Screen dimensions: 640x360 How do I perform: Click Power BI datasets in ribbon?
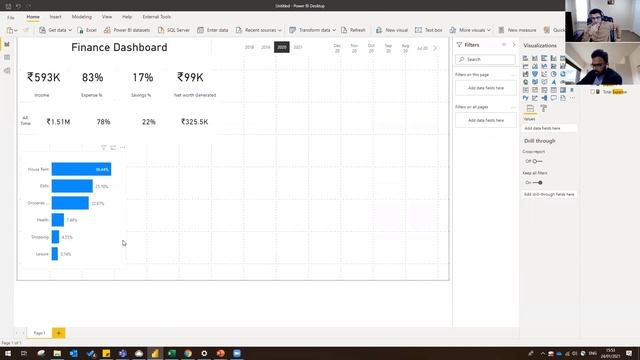127,30
